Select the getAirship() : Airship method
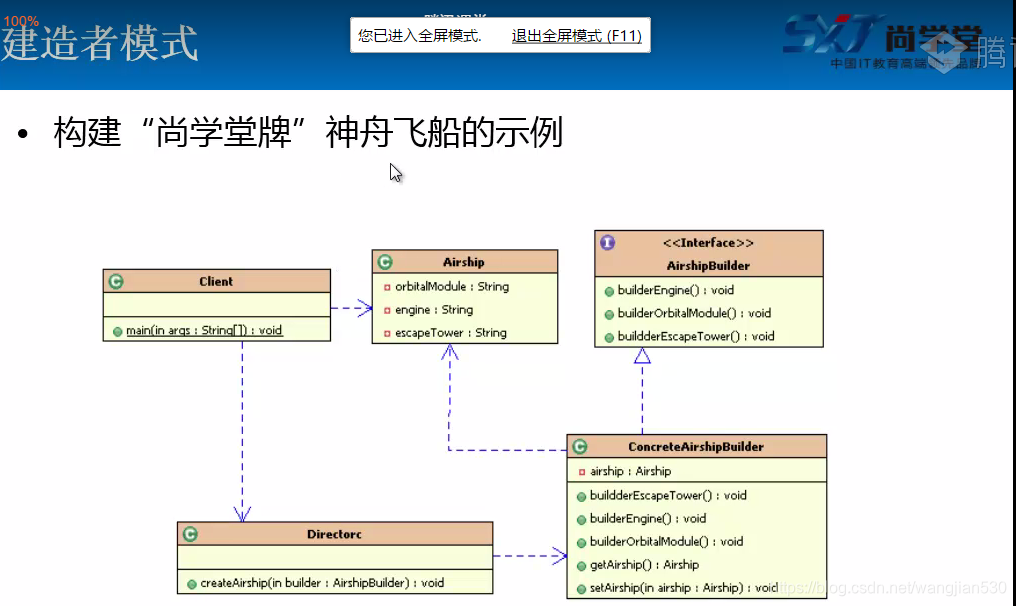This screenshot has height=606, width=1016. (x=644, y=565)
